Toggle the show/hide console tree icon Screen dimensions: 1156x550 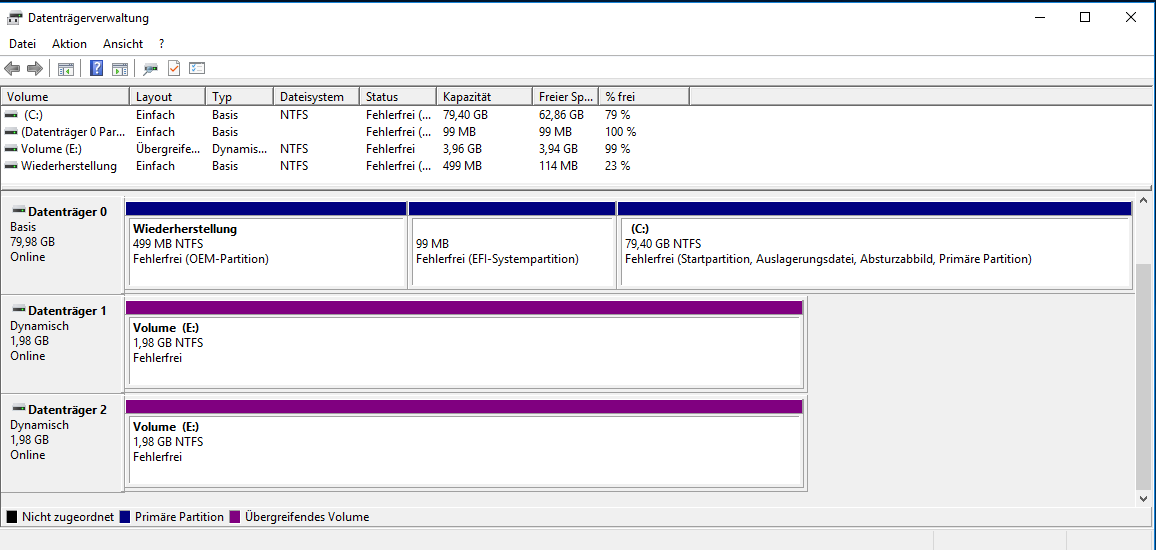pos(66,69)
